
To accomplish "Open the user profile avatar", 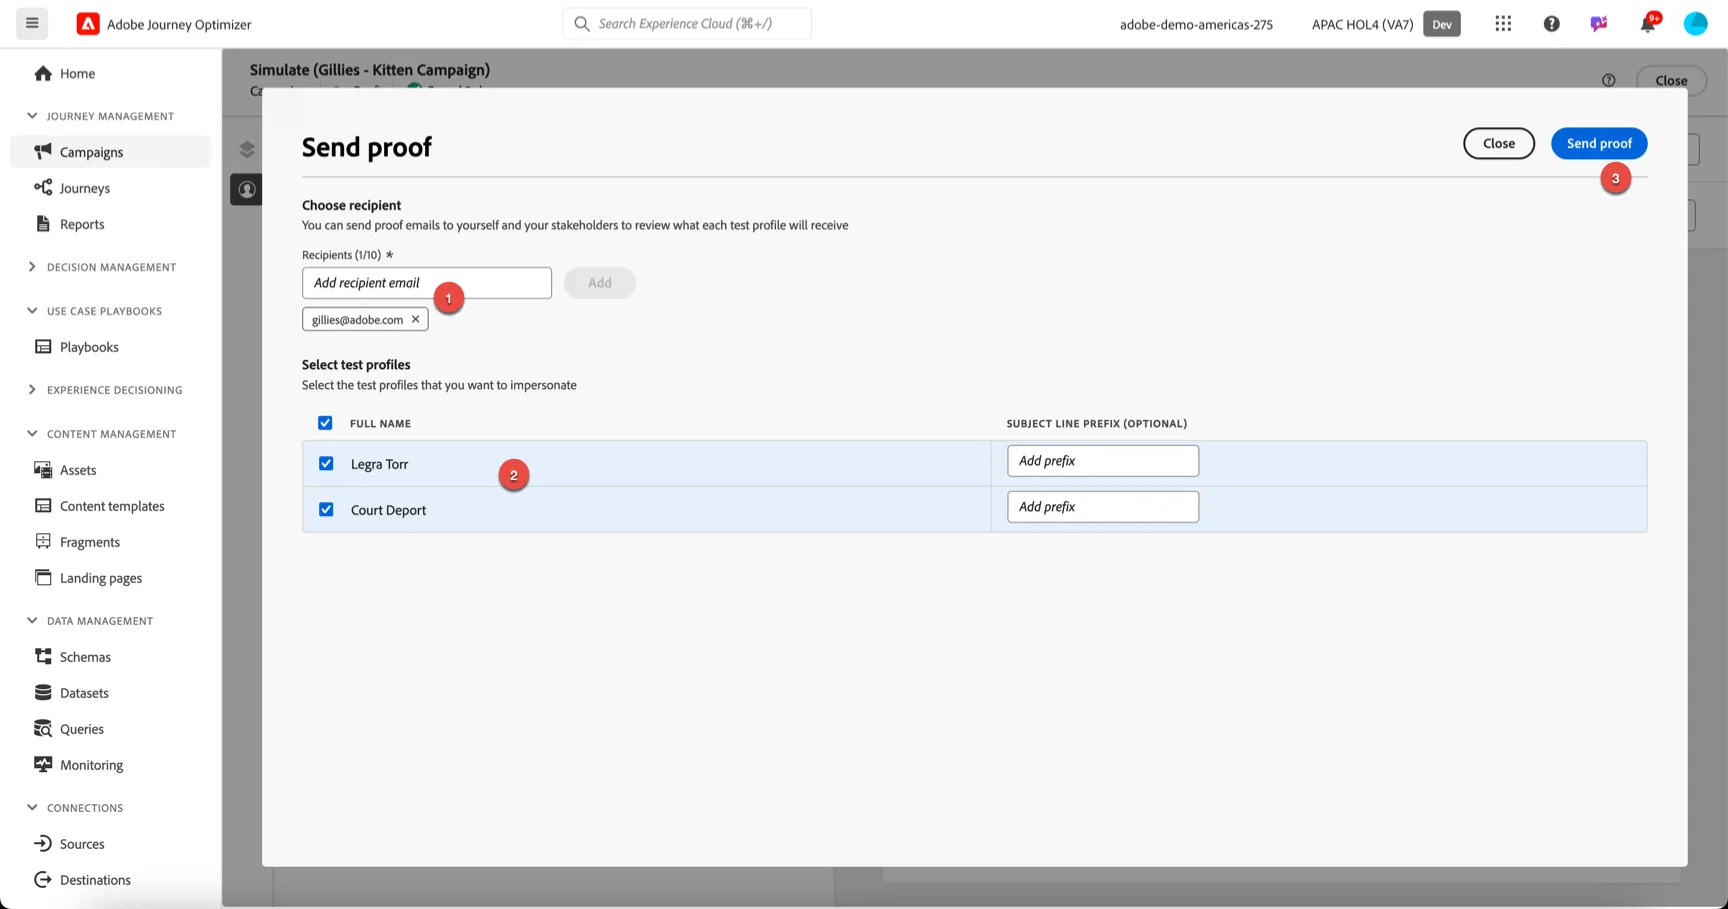I will click(1695, 23).
